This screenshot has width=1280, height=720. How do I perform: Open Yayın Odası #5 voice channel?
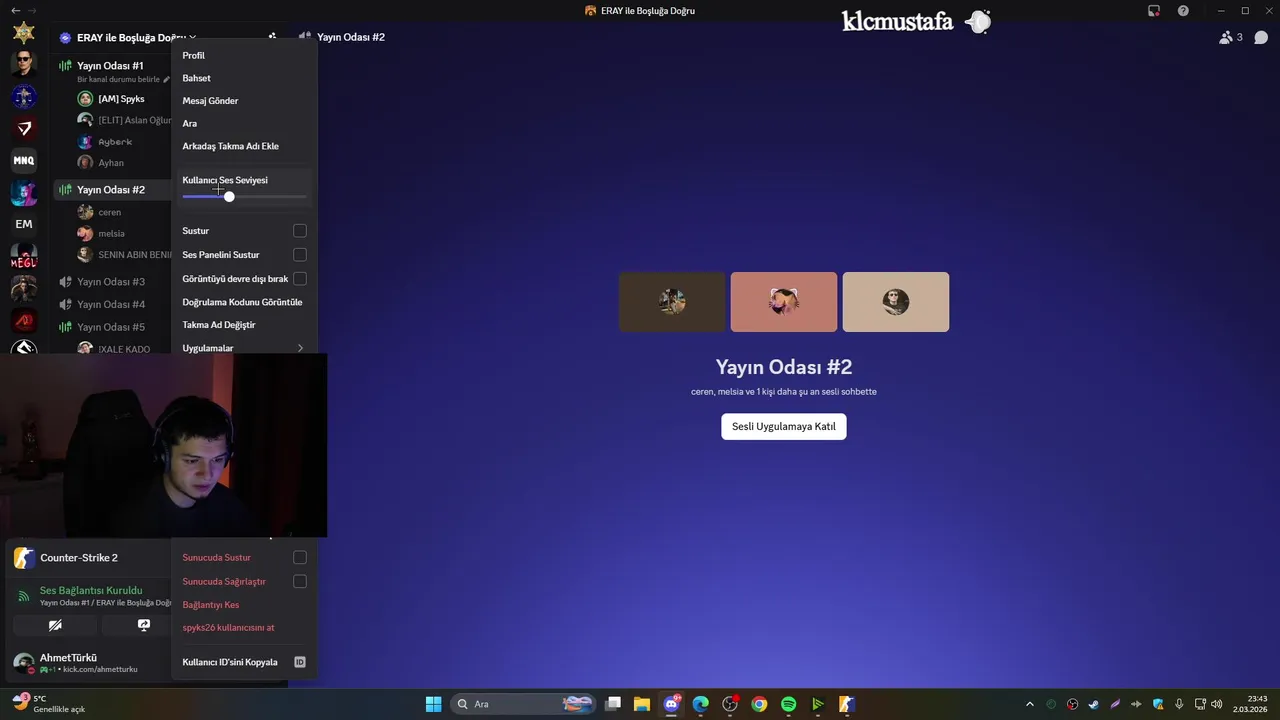click(112, 327)
